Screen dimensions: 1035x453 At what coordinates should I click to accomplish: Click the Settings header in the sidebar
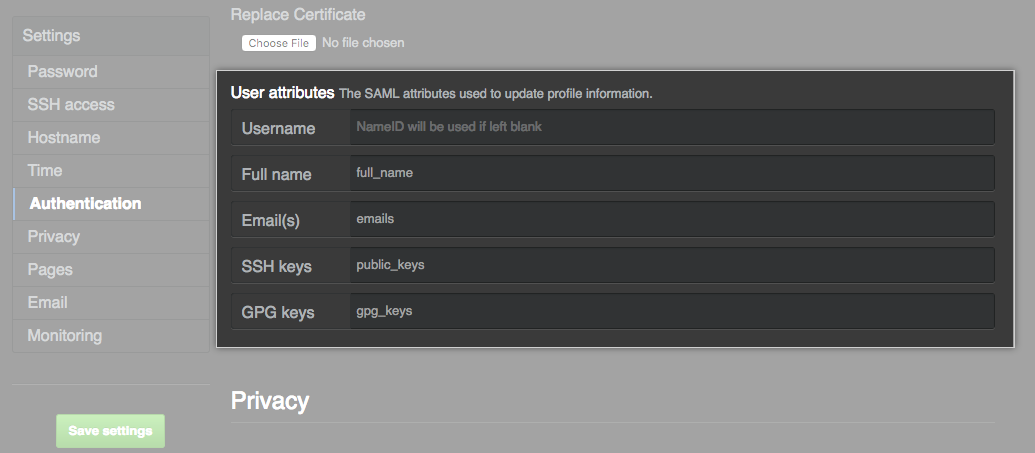point(52,36)
